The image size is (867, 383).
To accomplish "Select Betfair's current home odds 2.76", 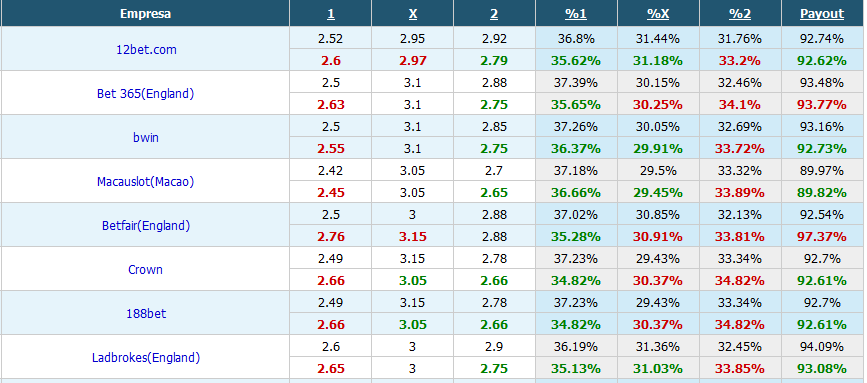I will pyautogui.click(x=331, y=237).
